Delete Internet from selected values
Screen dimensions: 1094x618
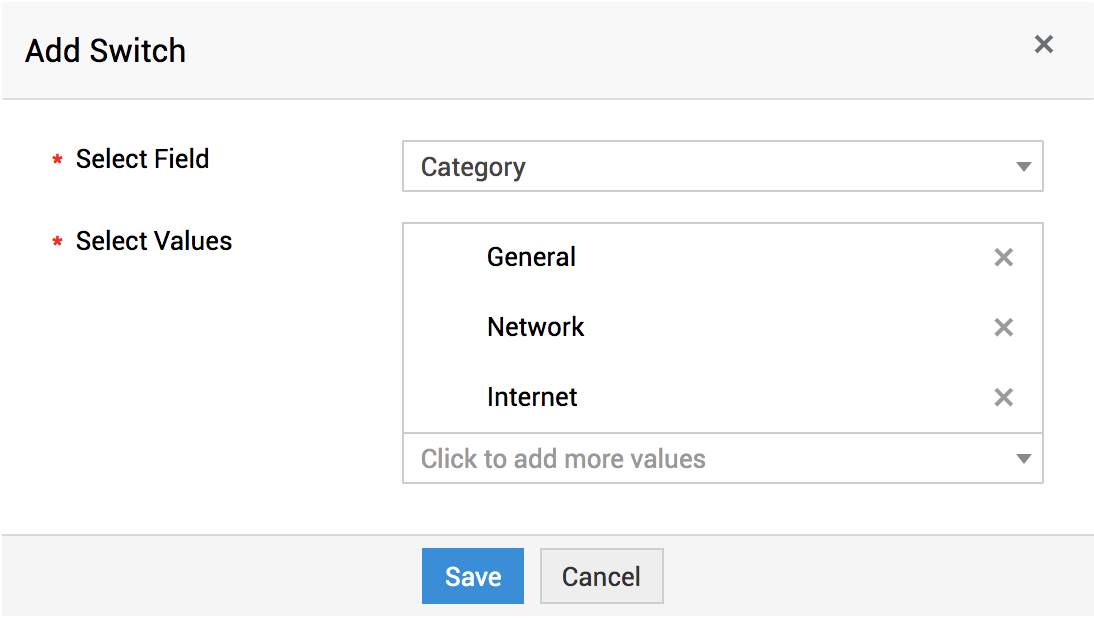(1003, 398)
